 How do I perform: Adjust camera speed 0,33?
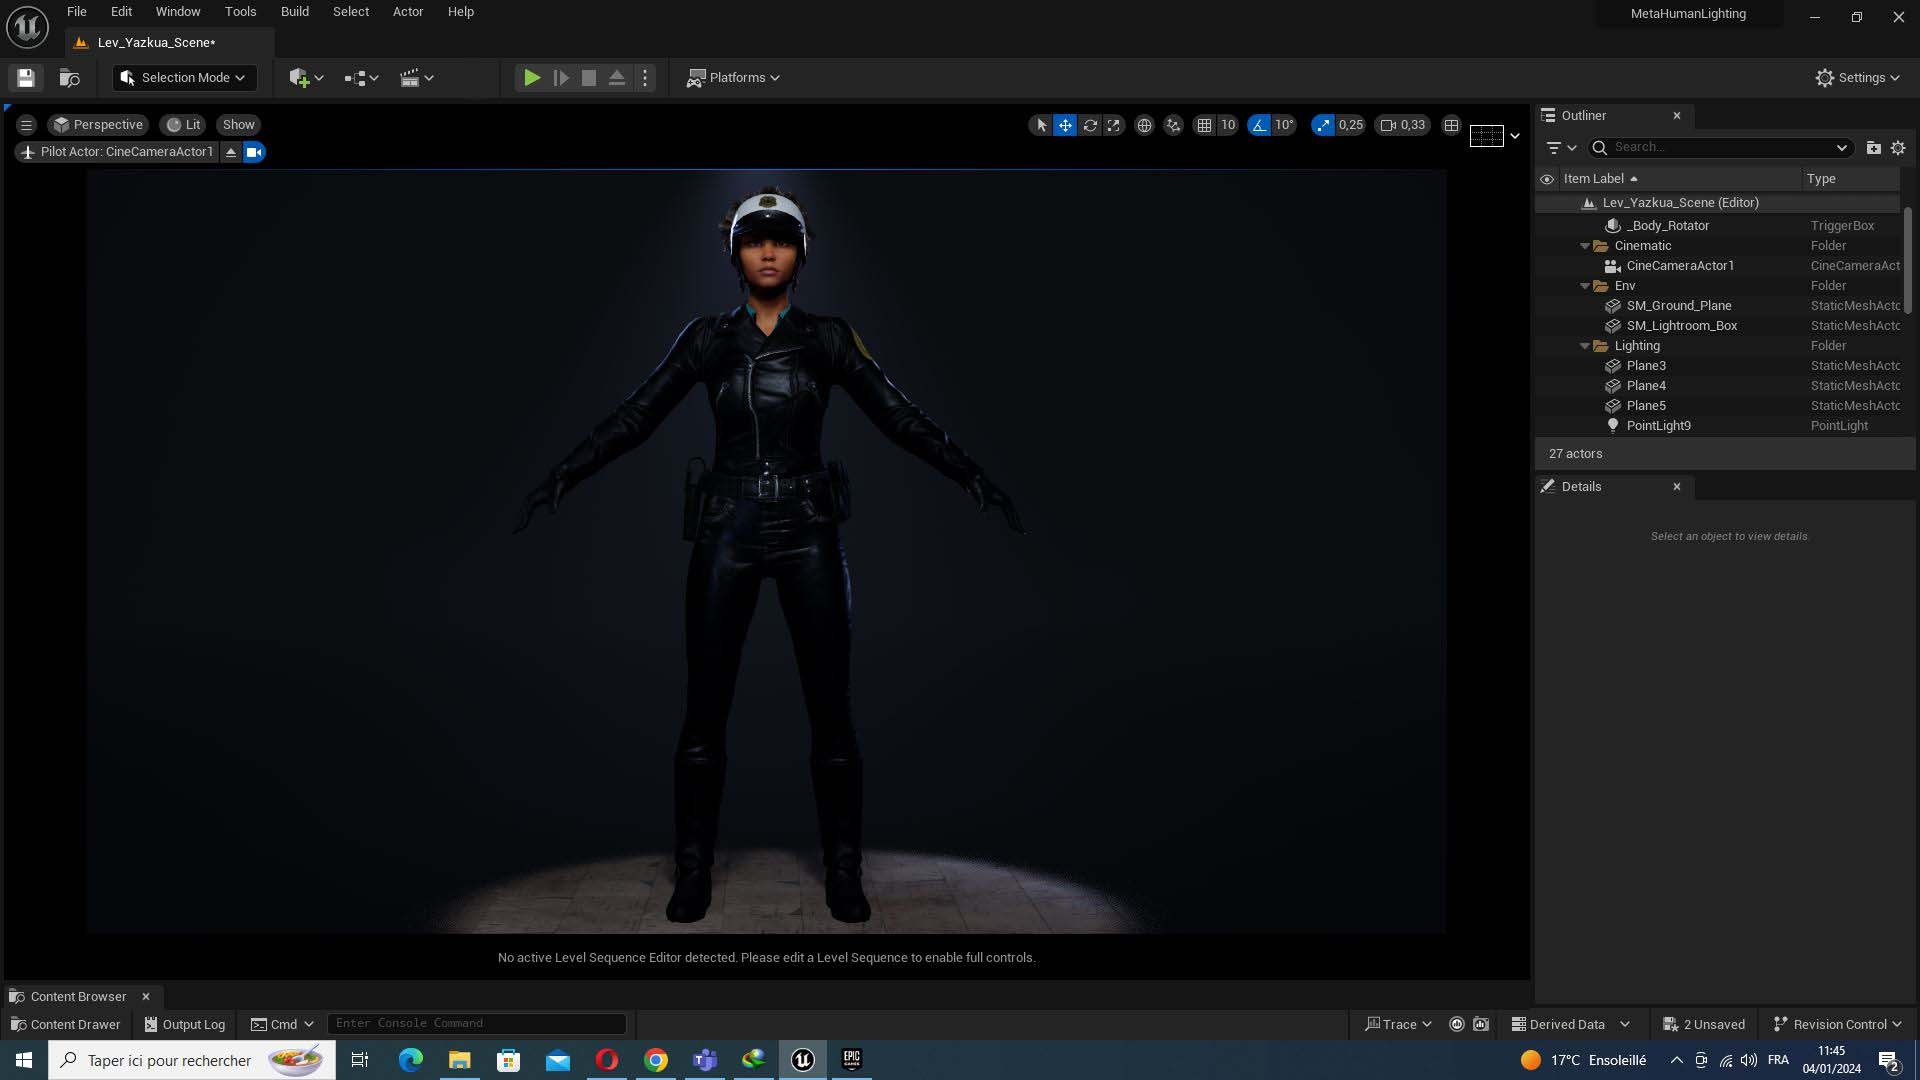click(x=1403, y=125)
